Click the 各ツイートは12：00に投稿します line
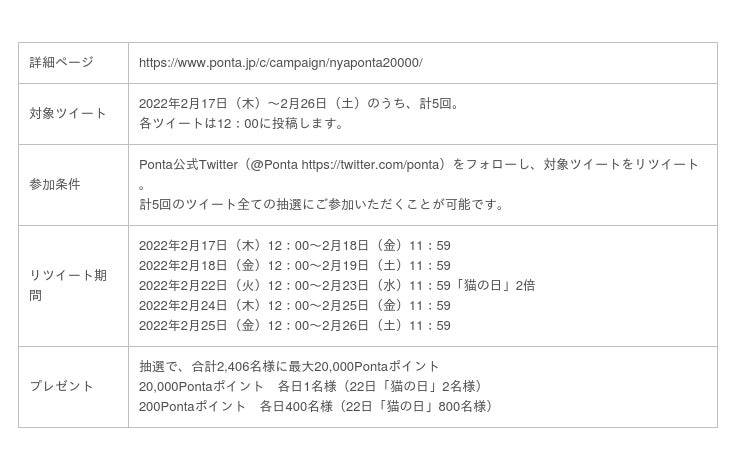 pyautogui.click(x=241, y=123)
